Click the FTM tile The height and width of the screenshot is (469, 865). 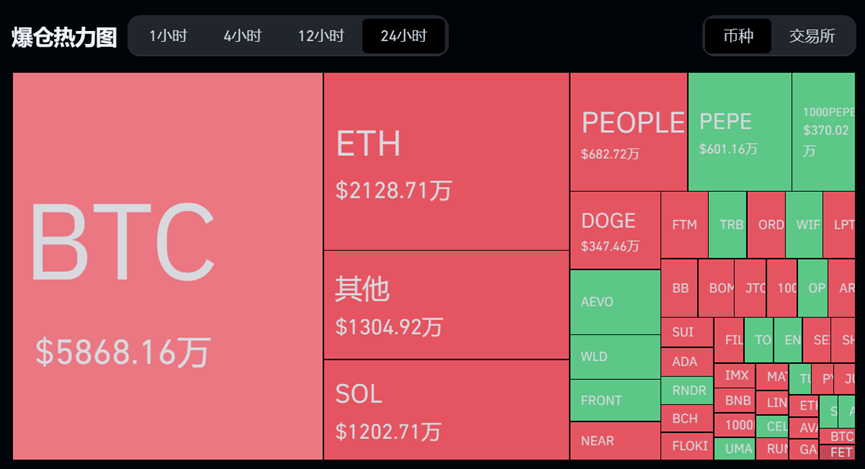click(685, 225)
